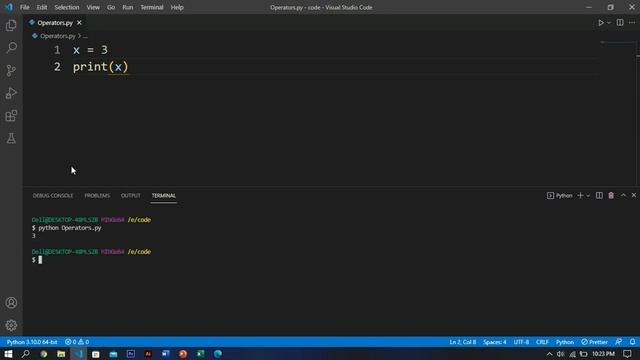
Task: Open Windows taskbar search
Action: pos(25,354)
